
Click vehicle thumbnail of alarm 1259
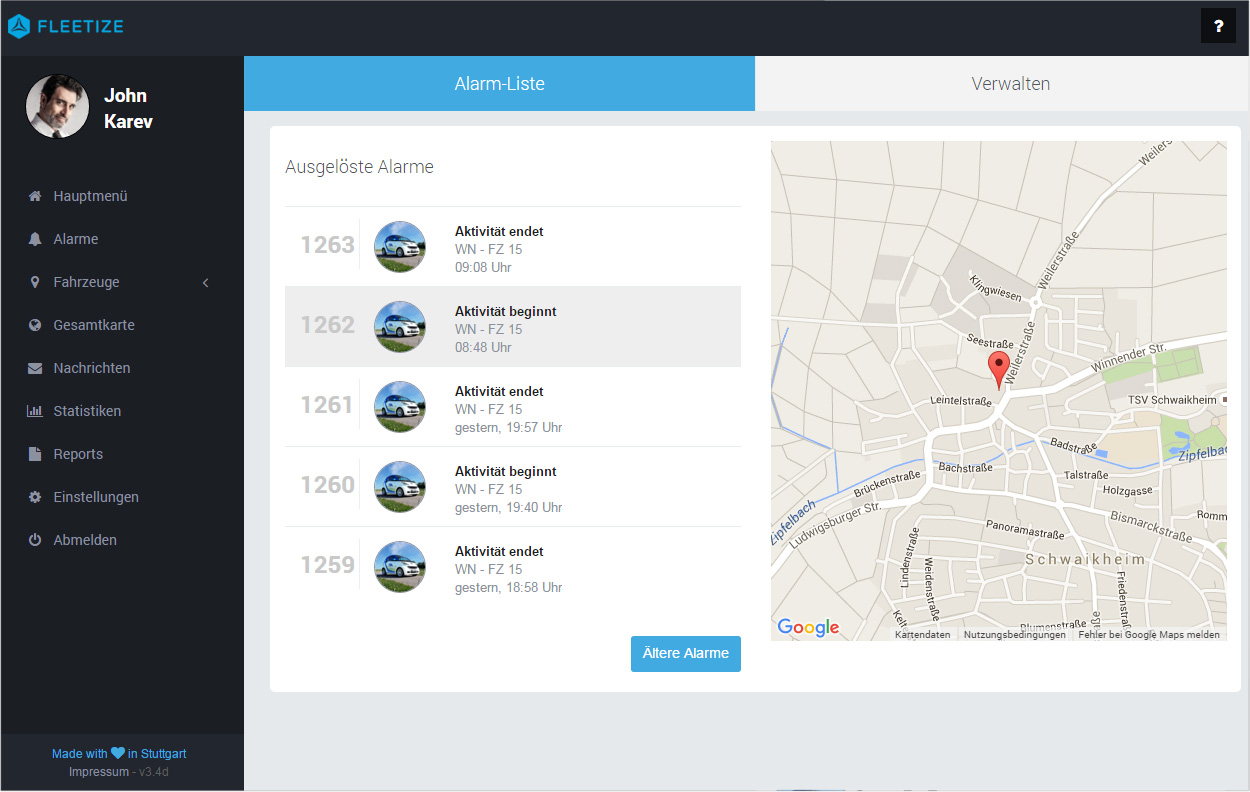tap(400, 567)
